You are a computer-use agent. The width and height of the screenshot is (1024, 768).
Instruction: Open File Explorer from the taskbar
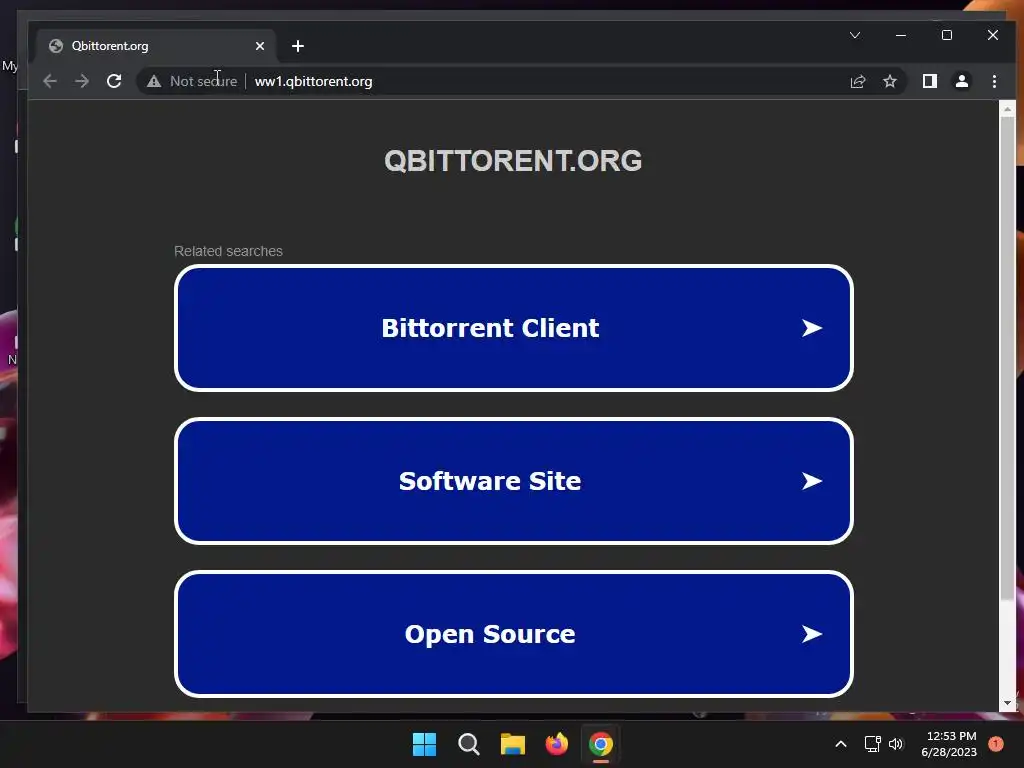[x=513, y=744]
